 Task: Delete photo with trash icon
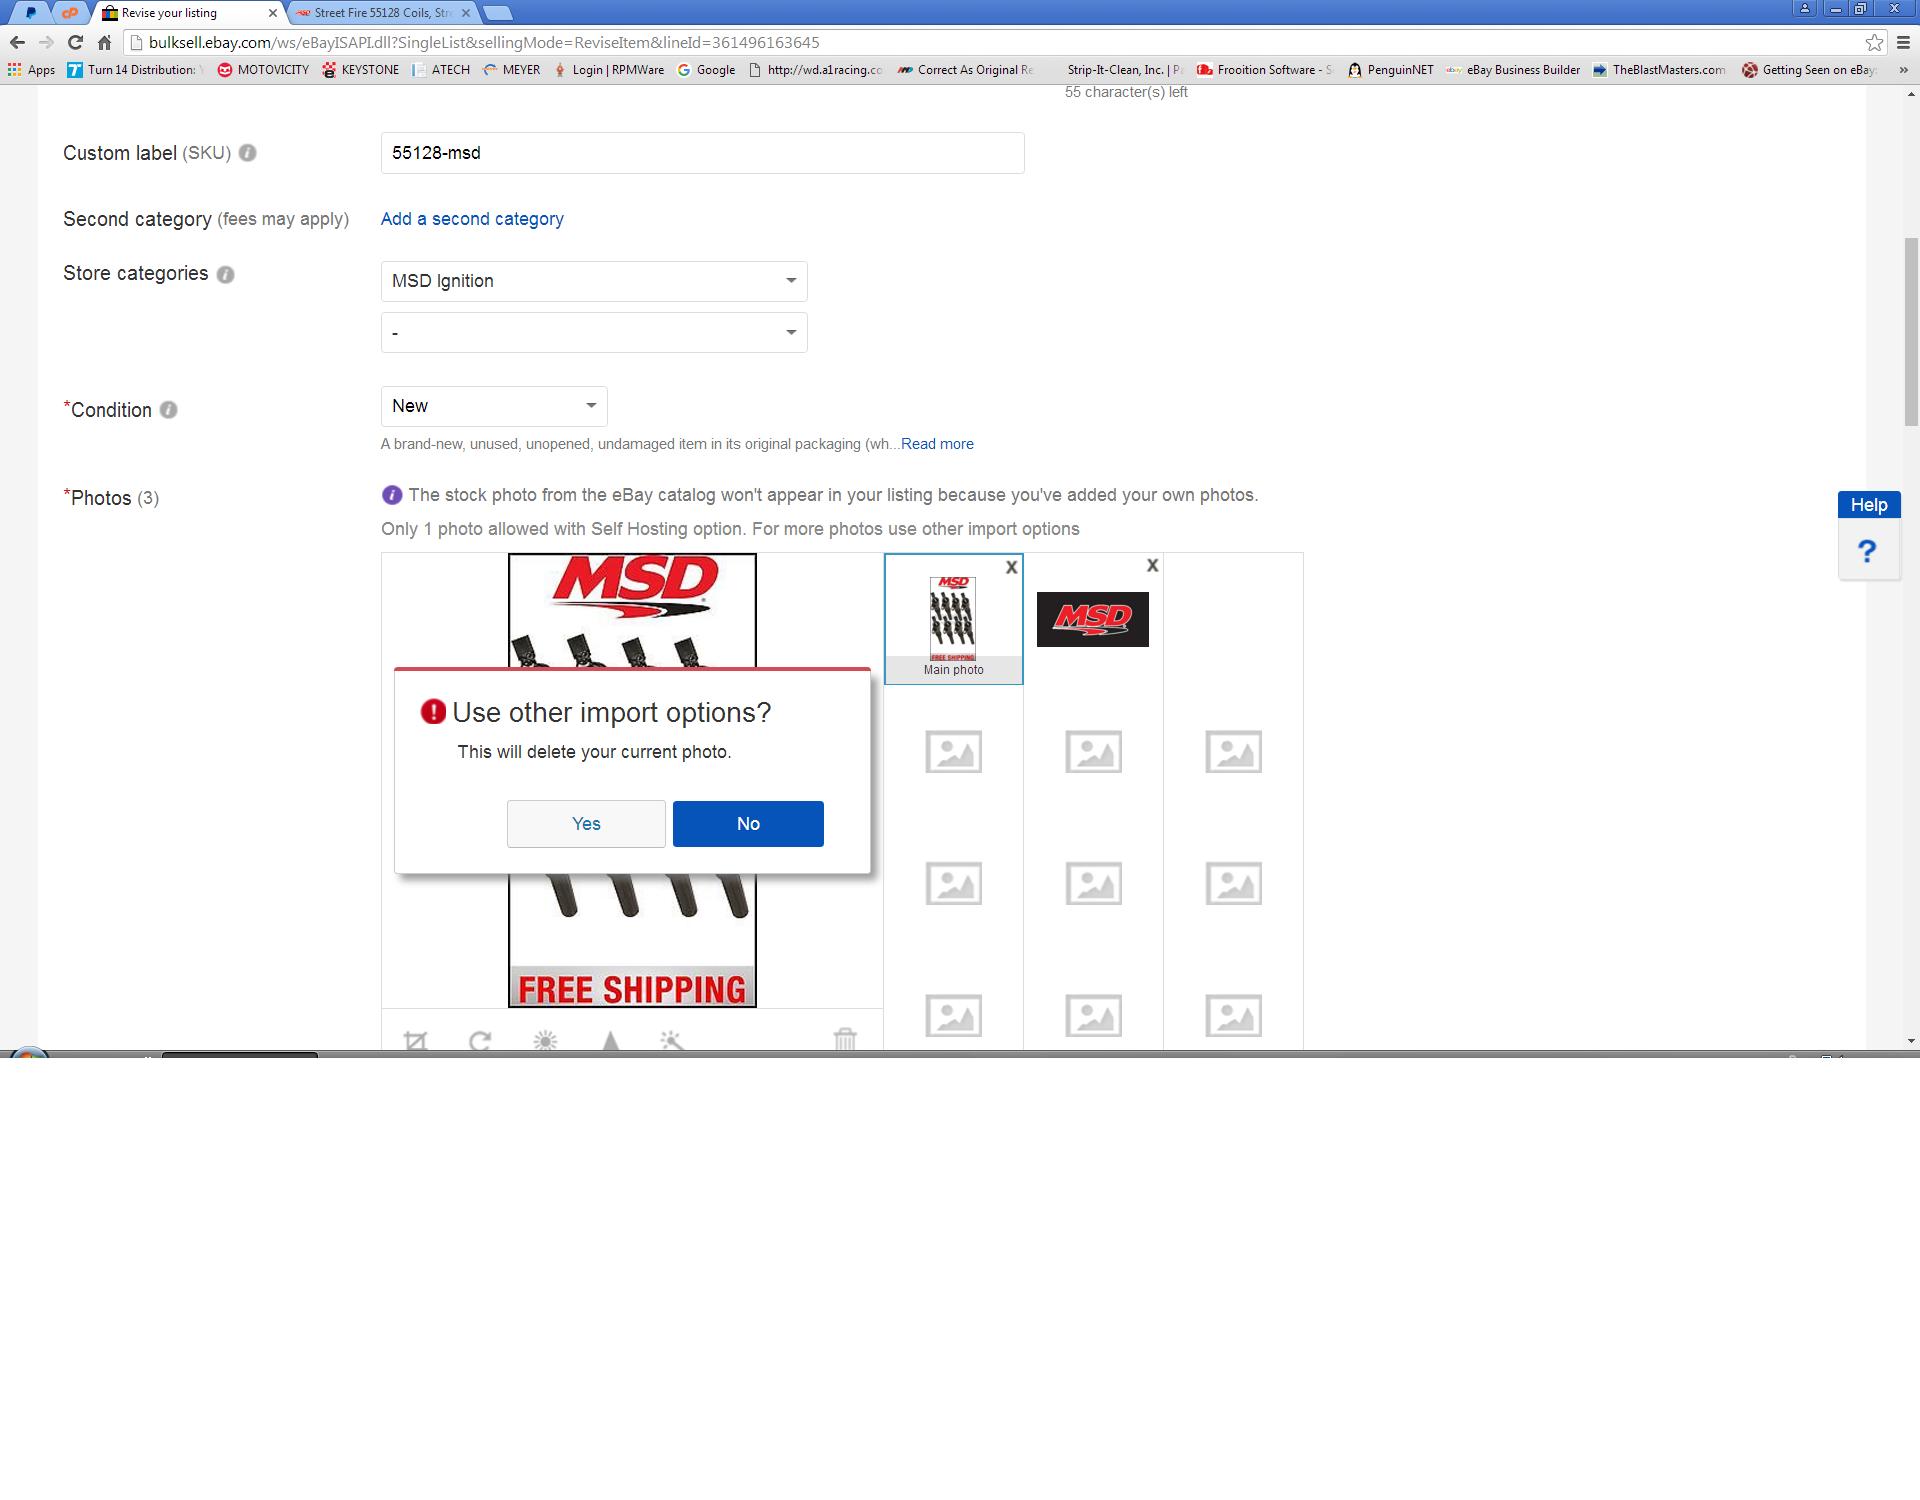pos(845,1039)
